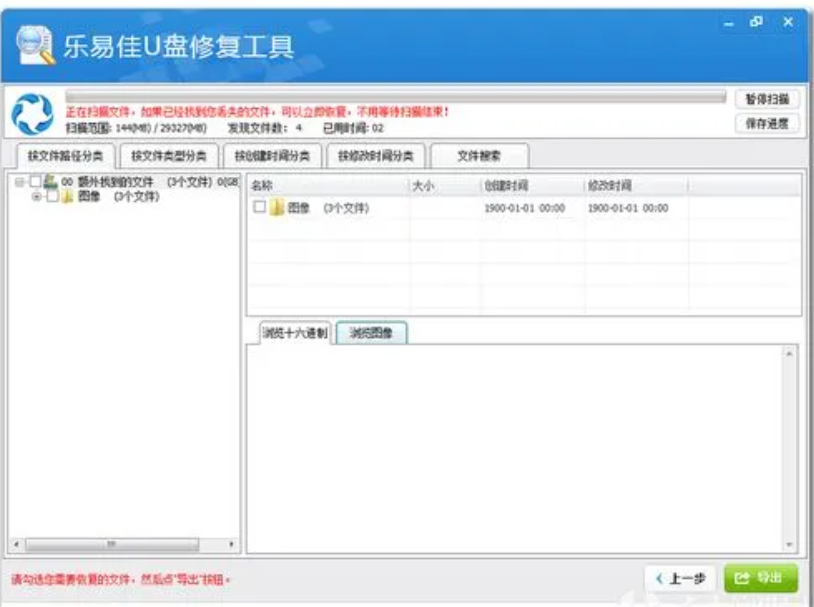Click the blue circular scanning status icon
Viewport: 814px width, 607px height.
tap(33, 114)
